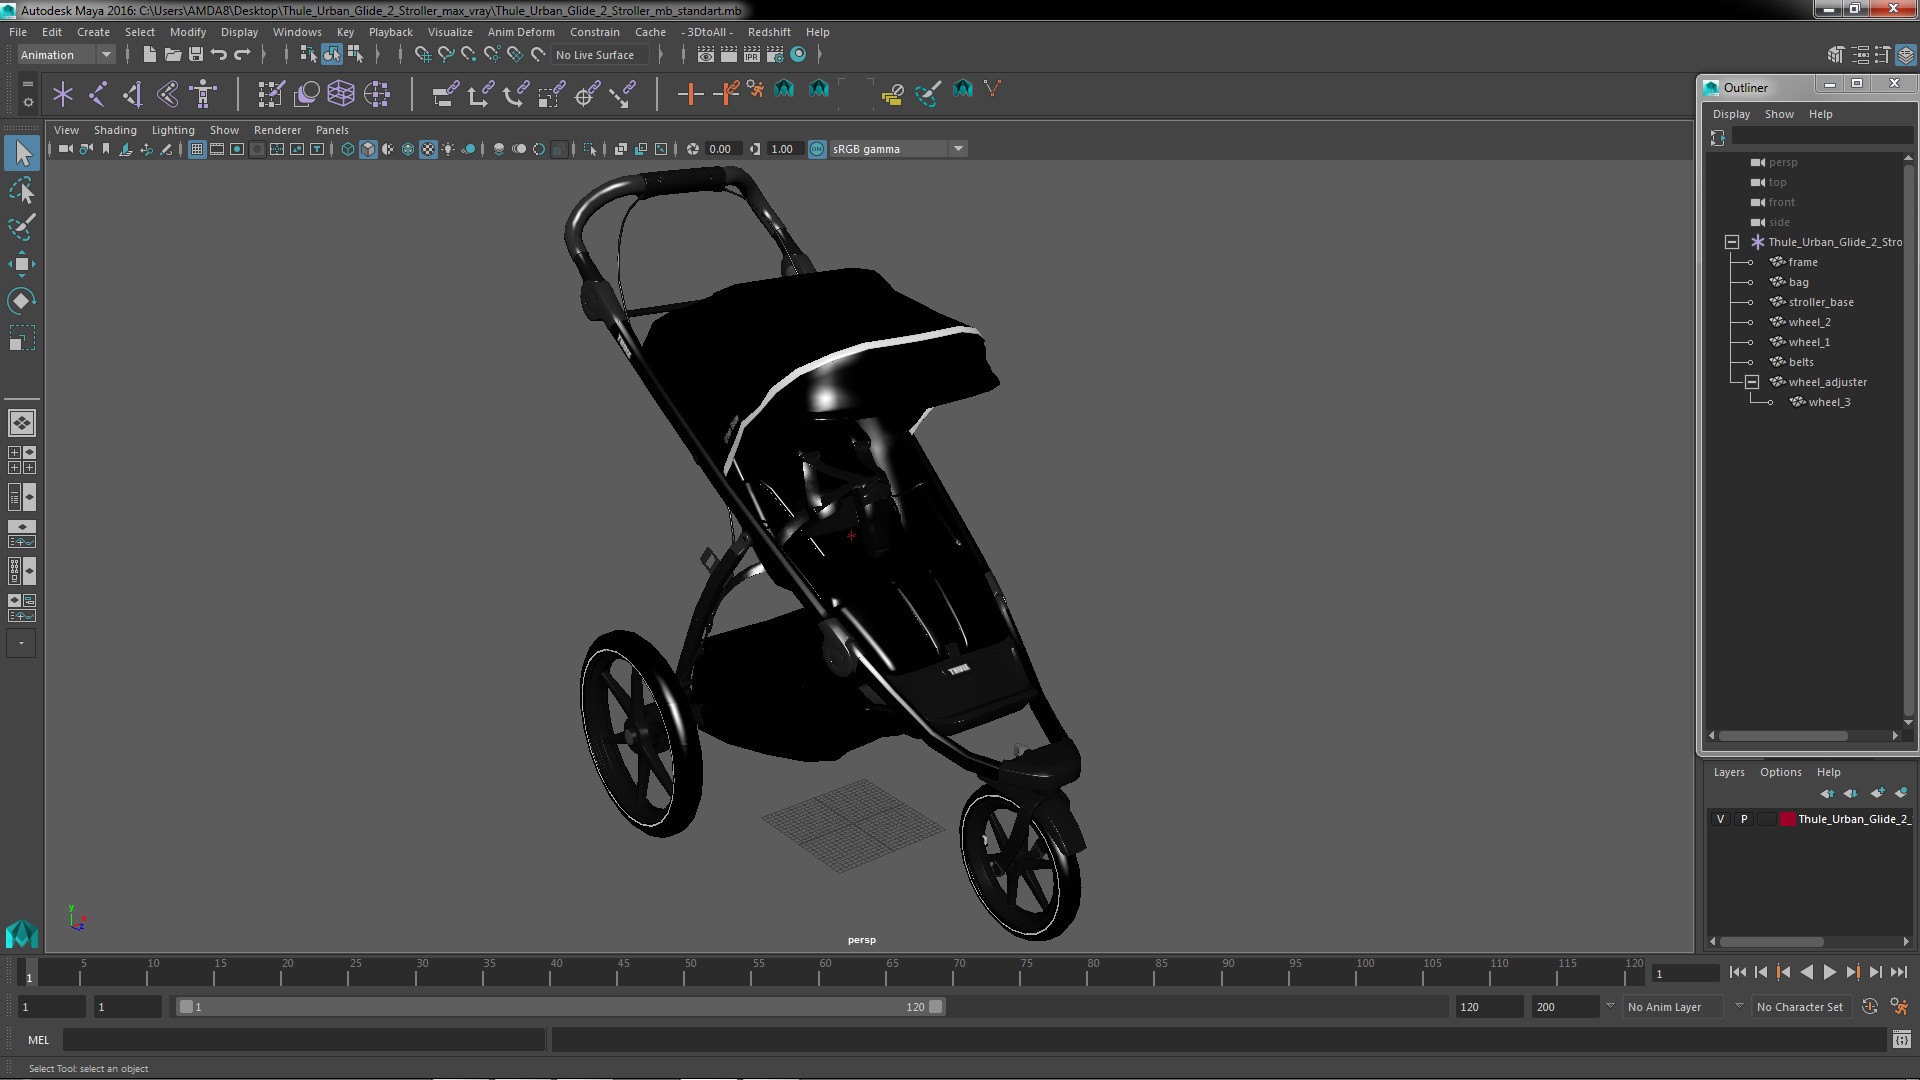The height and width of the screenshot is (1080, 1920).
Task: Click the four-view layout icon
Action: click(22, 460)
